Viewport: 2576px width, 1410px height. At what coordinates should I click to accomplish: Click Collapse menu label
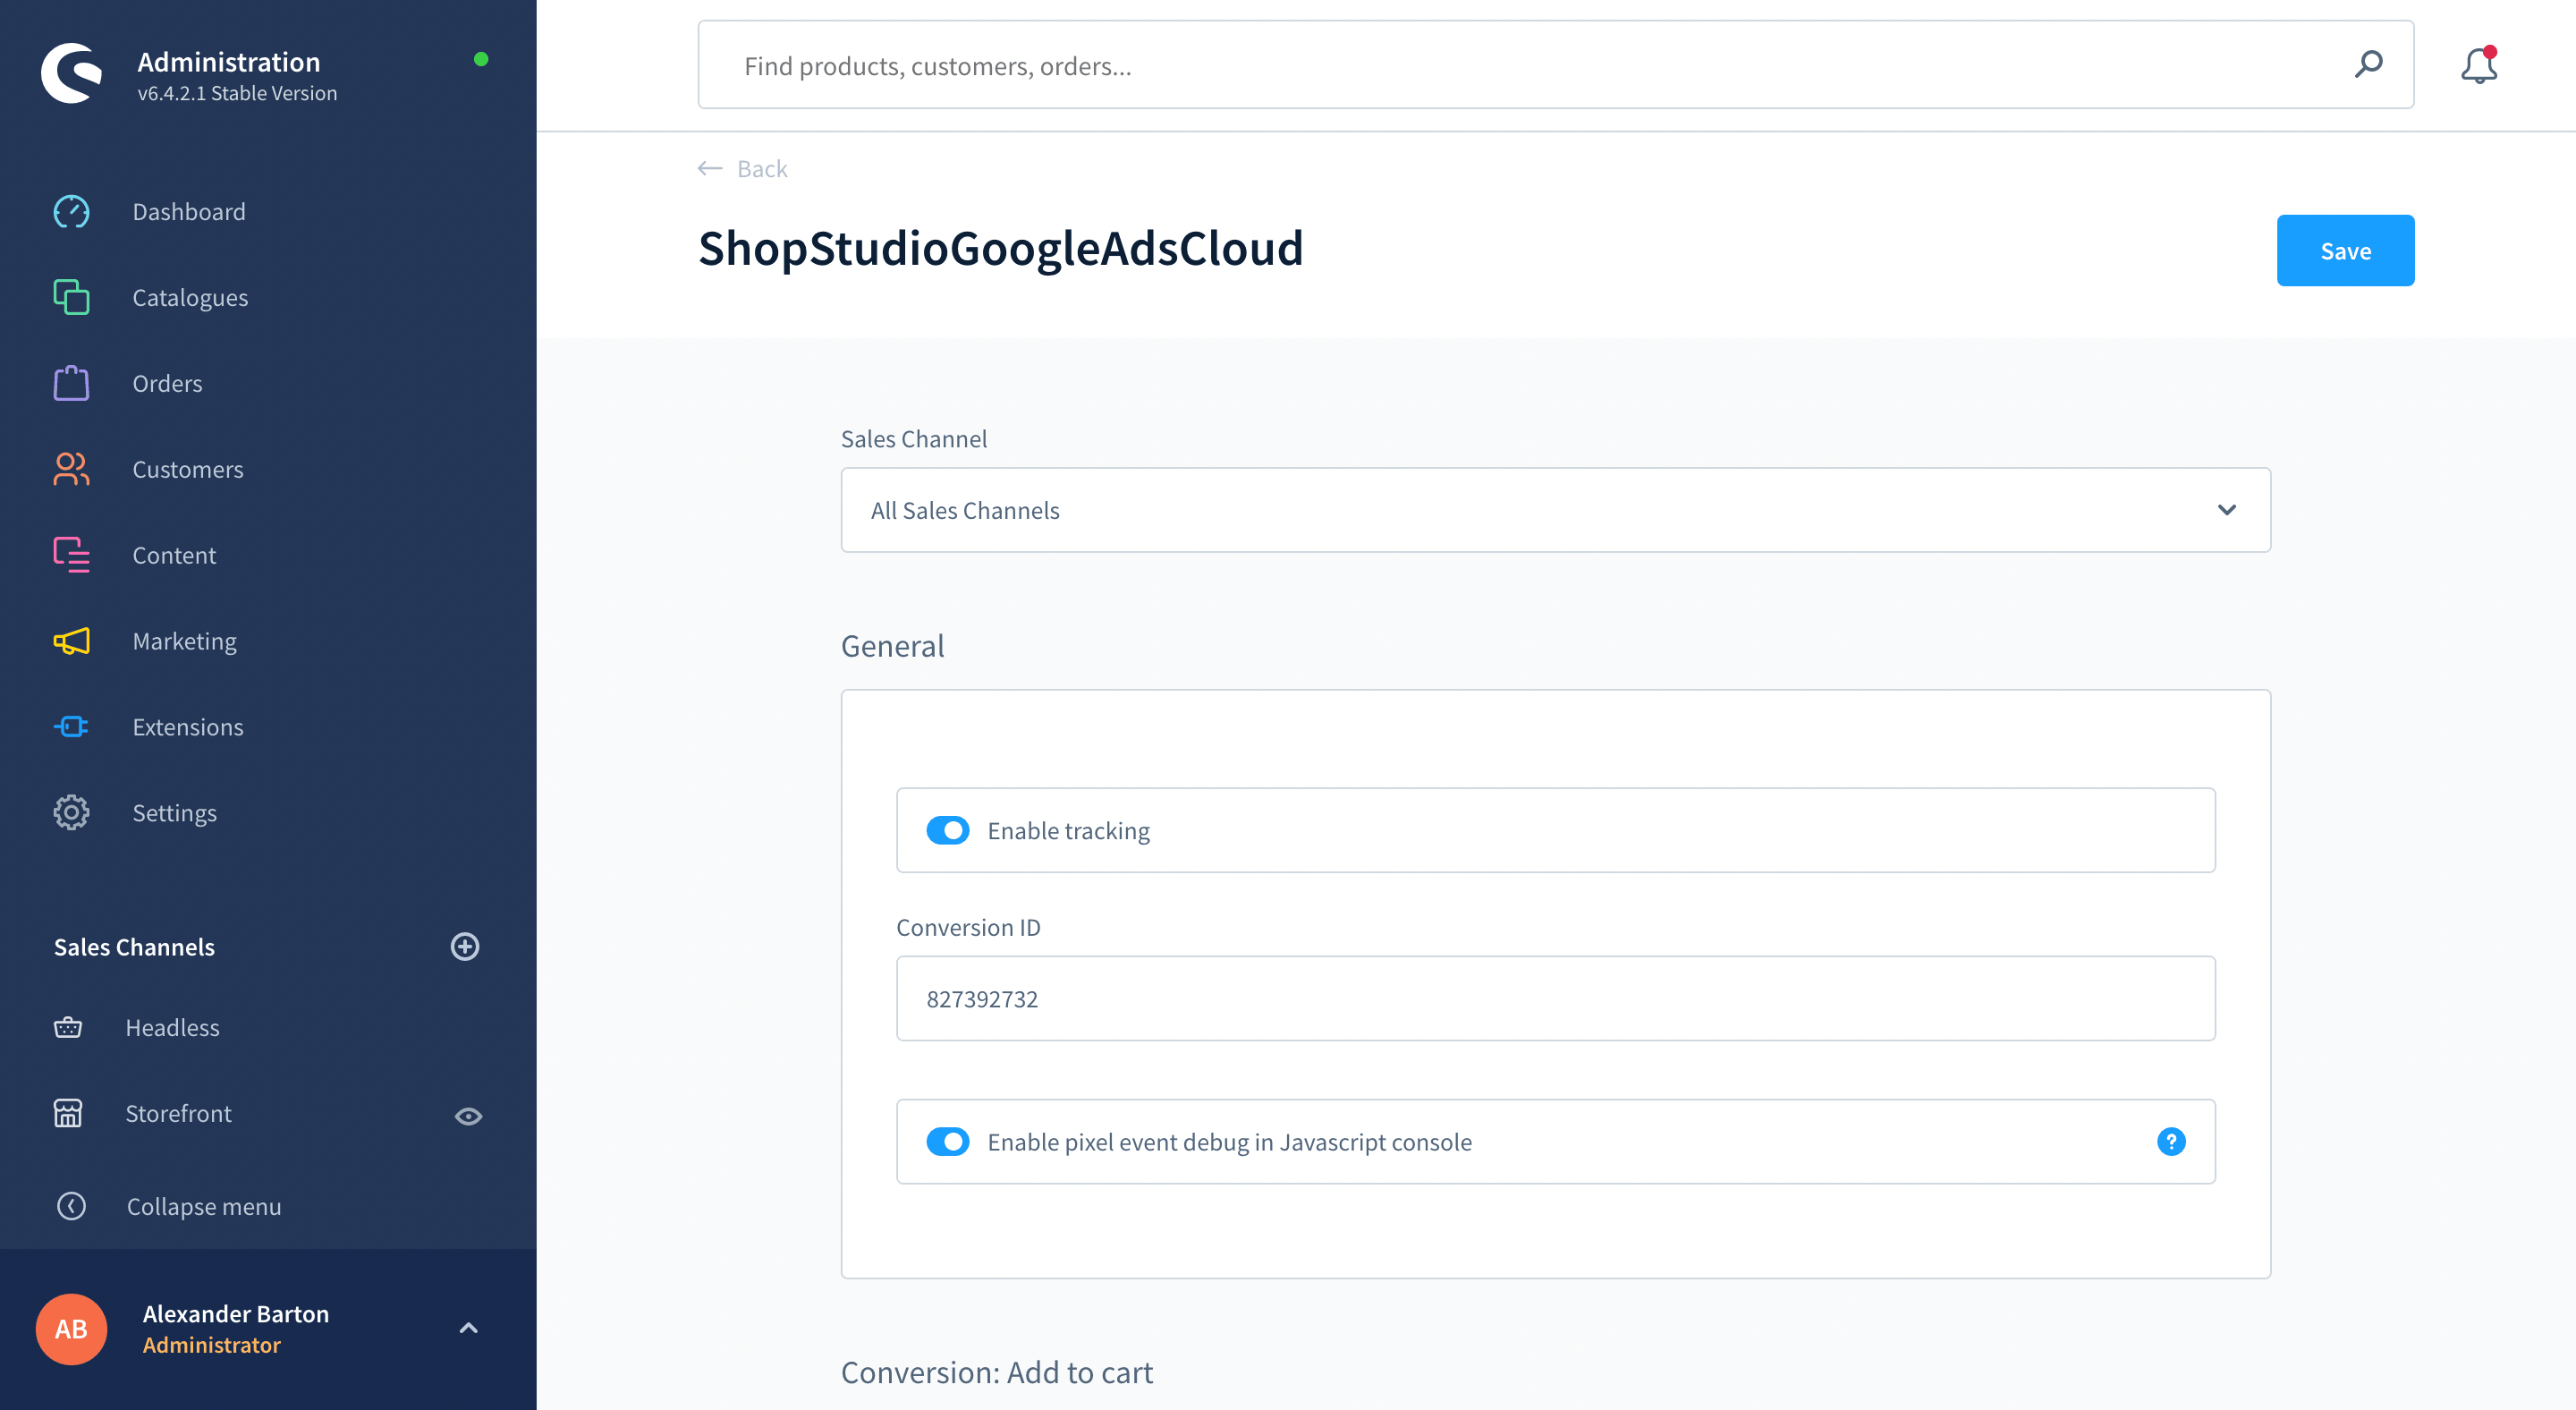pyautogui.click(x=204, y=1207)
